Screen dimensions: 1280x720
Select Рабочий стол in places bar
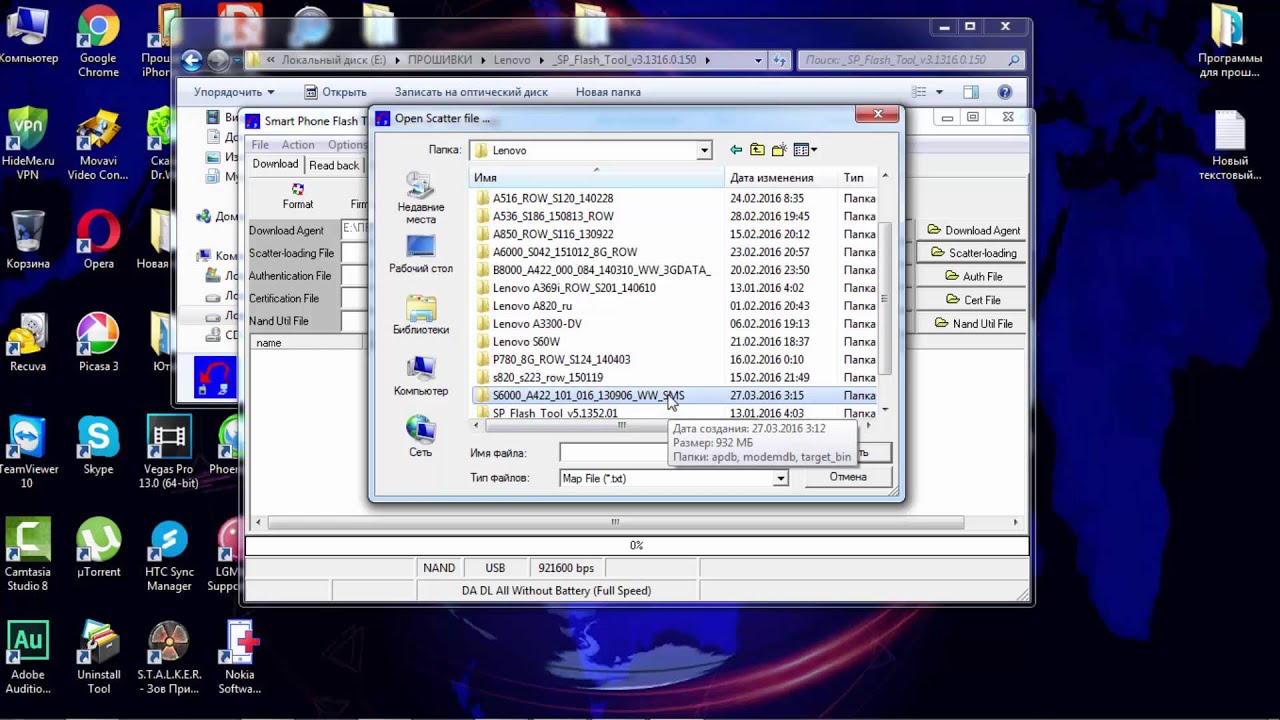(x=421, y=254)
